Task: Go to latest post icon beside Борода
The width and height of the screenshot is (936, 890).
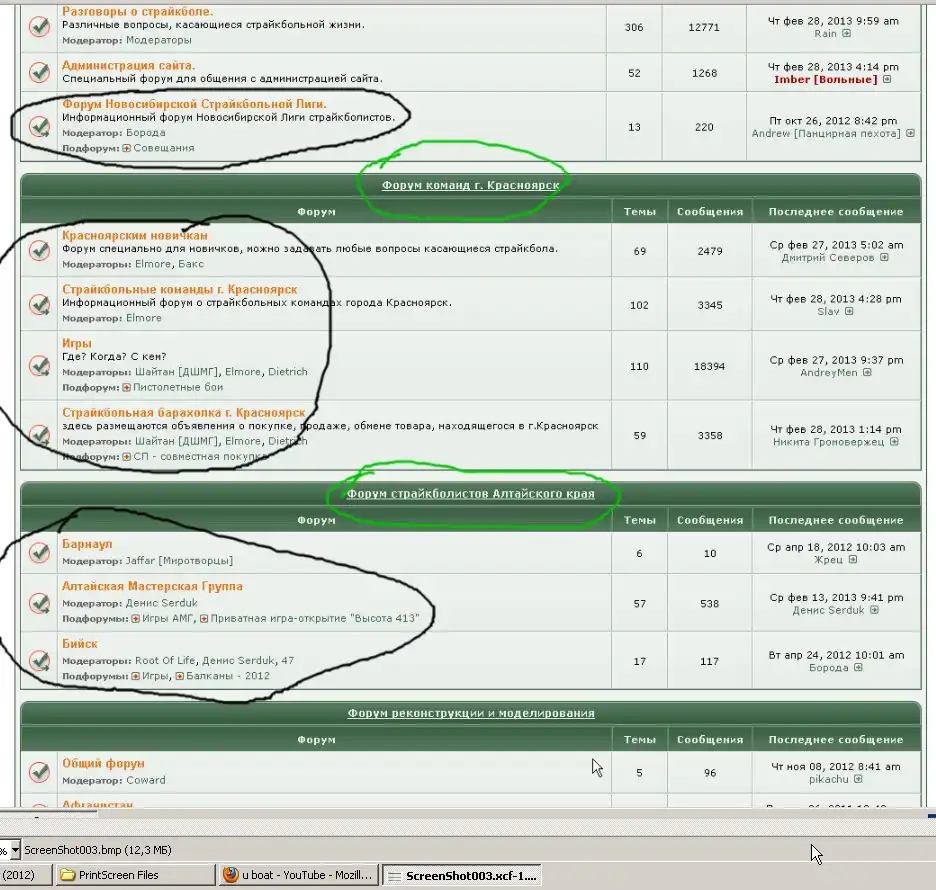Action: tap(857, 668)
